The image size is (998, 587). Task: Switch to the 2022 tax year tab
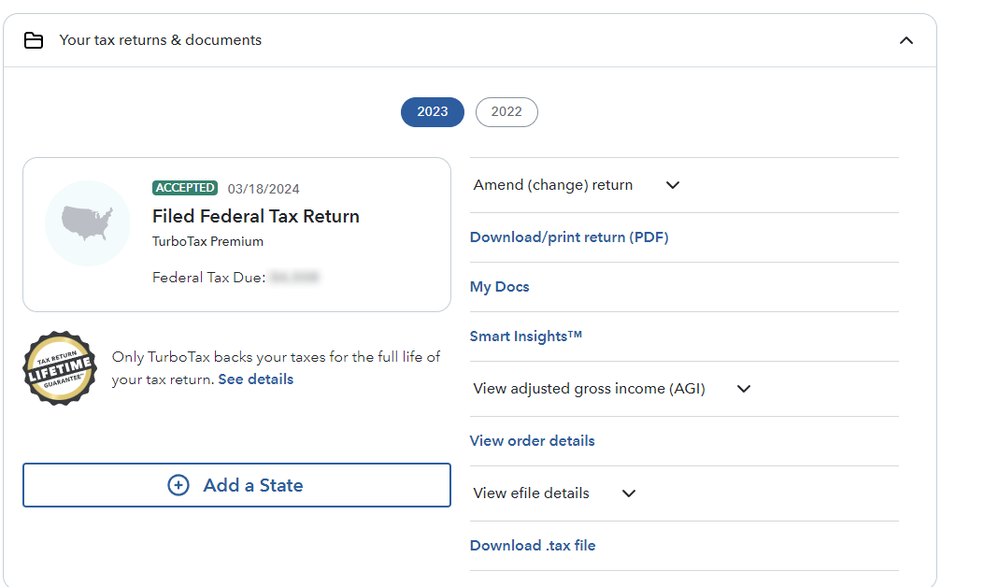pos(507,112)
